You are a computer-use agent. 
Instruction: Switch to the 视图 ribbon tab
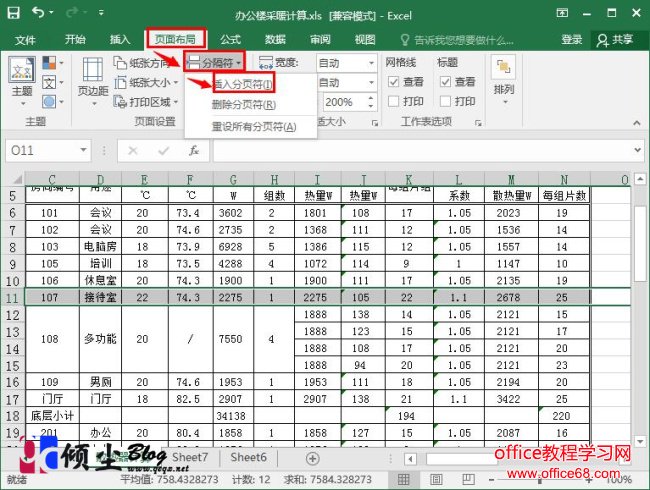pos(365,39)
